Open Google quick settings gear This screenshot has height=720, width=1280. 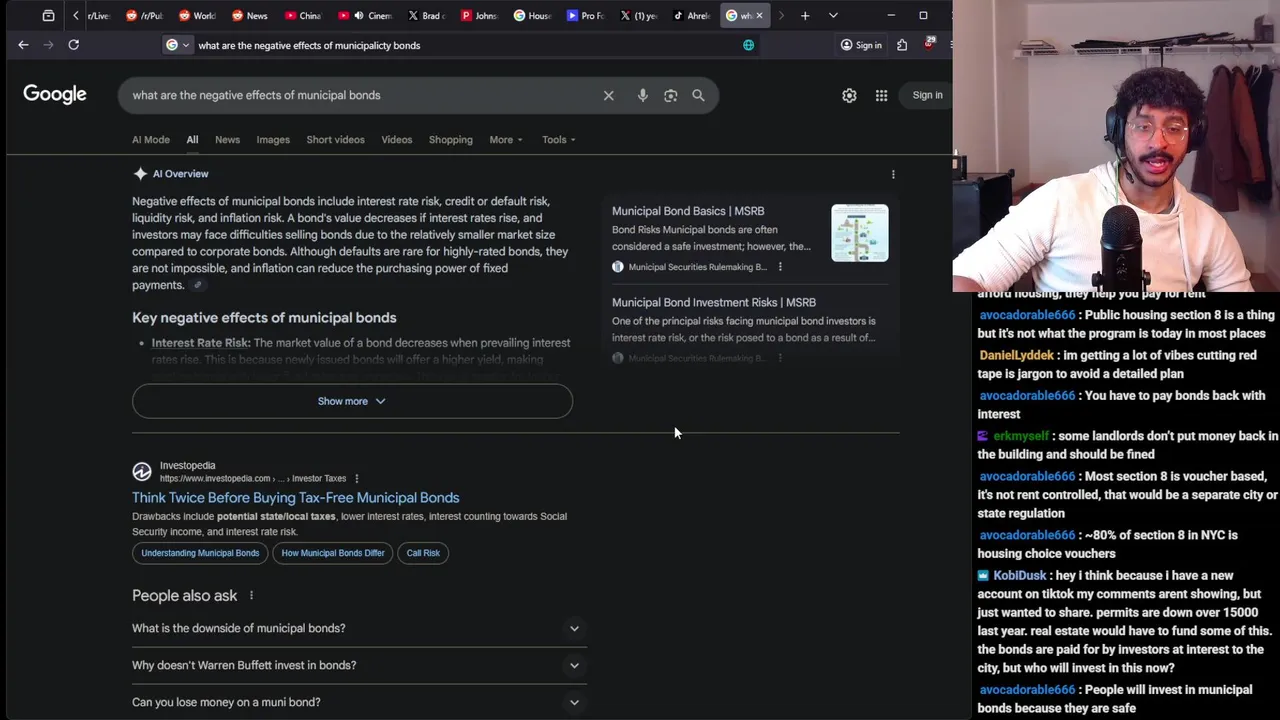(x=849, y=95)
